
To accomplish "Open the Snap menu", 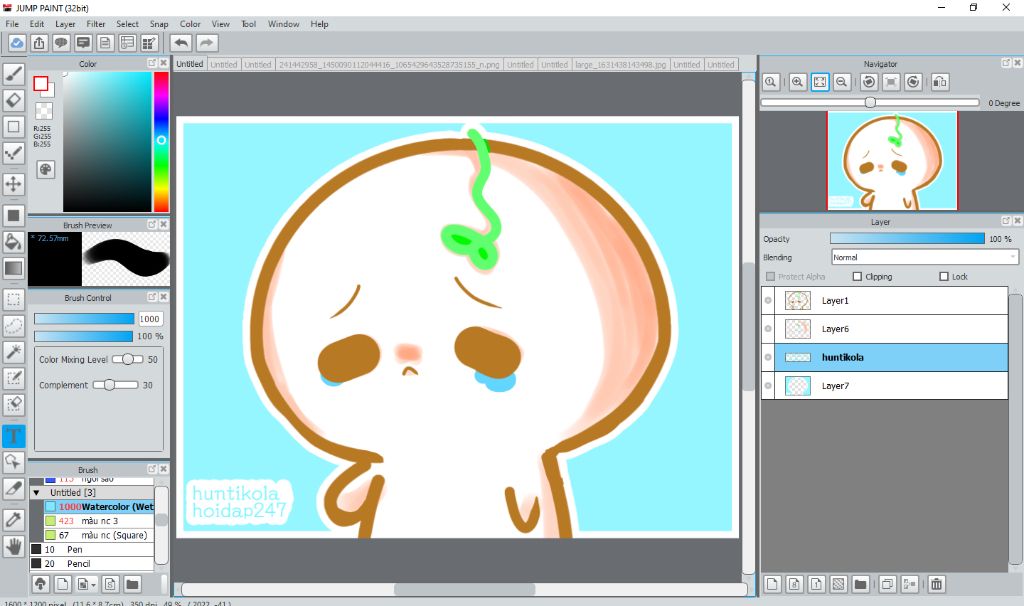I will click(159, 24).
